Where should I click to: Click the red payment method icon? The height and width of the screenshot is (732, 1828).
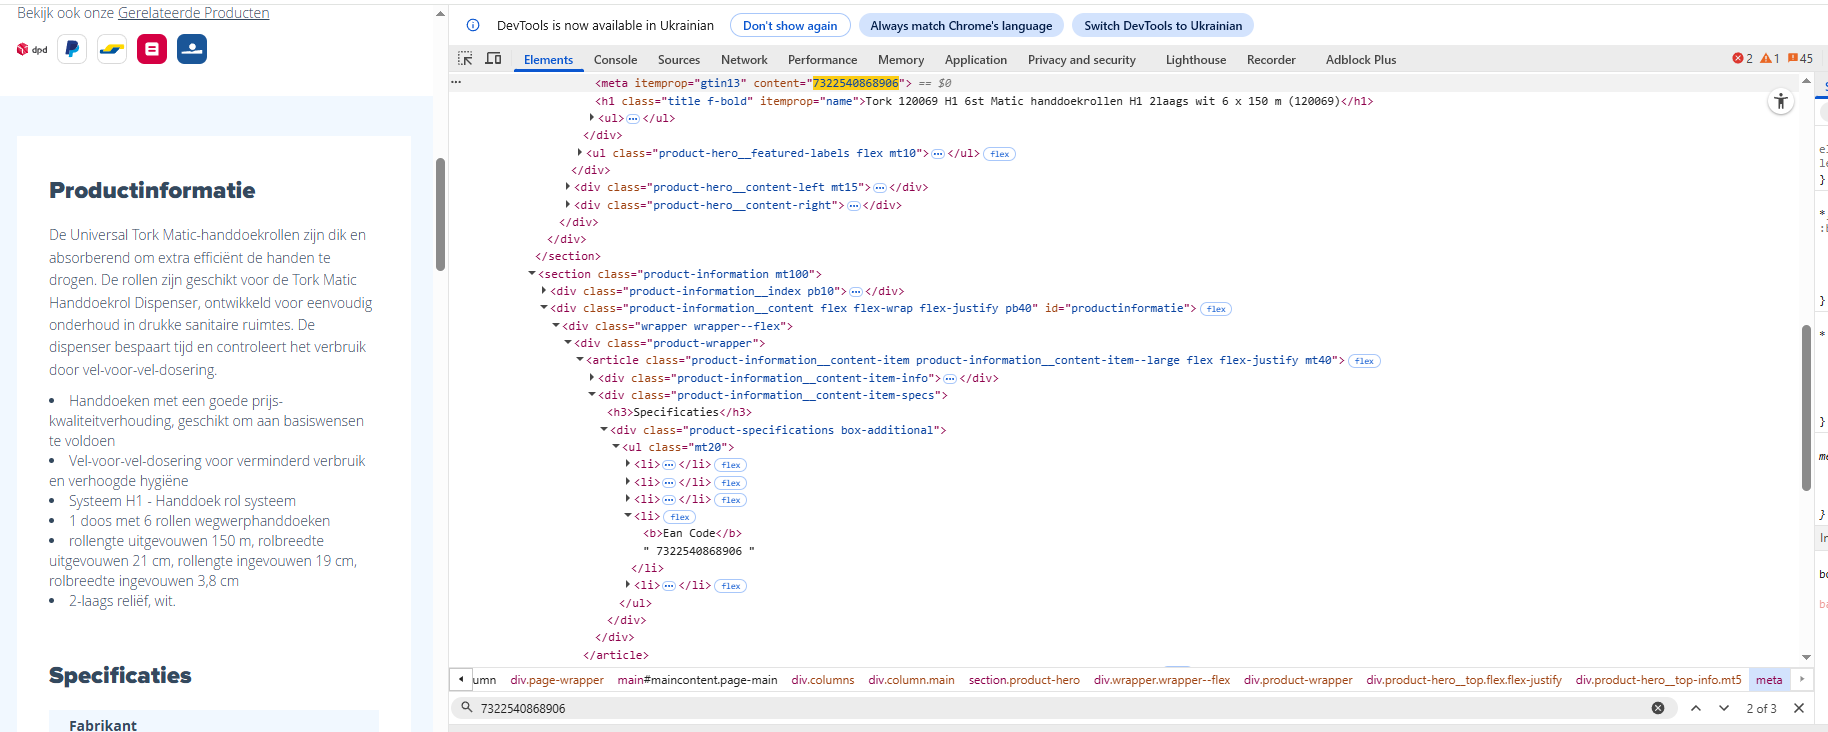click(x=152, y=49)
